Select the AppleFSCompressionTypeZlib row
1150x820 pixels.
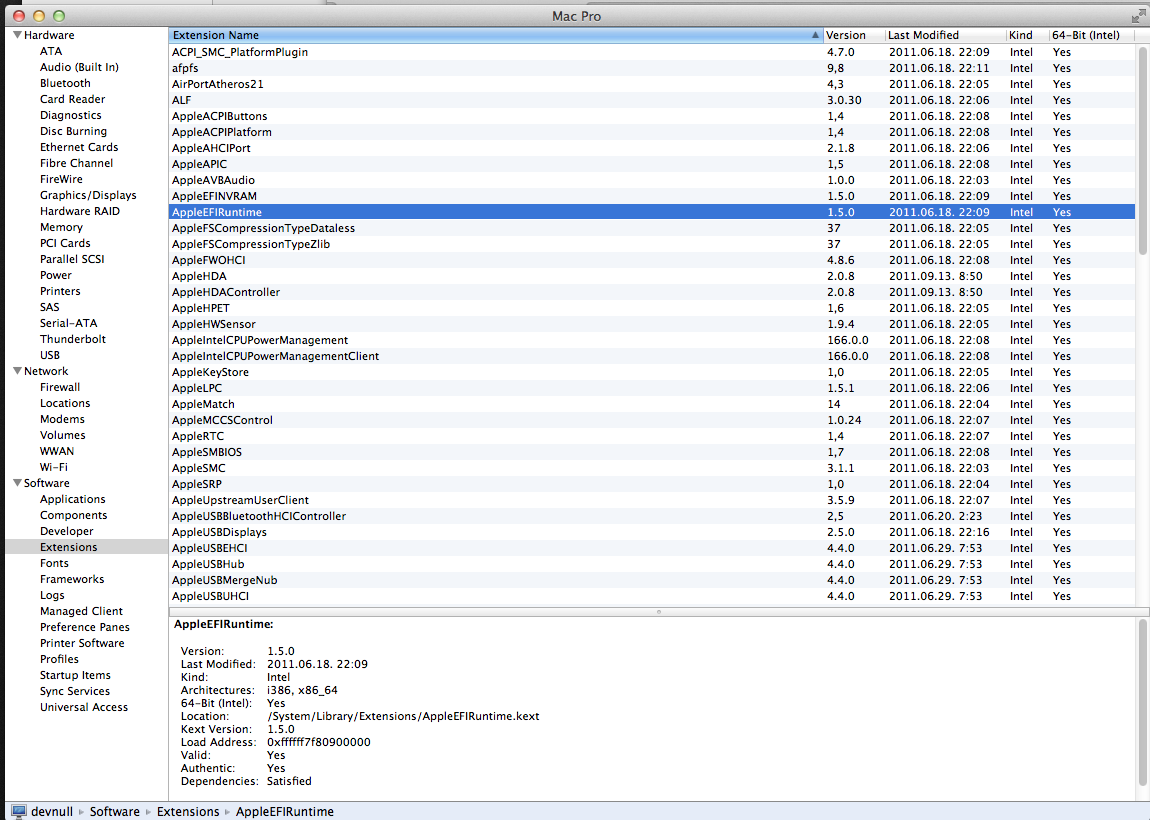653,244
